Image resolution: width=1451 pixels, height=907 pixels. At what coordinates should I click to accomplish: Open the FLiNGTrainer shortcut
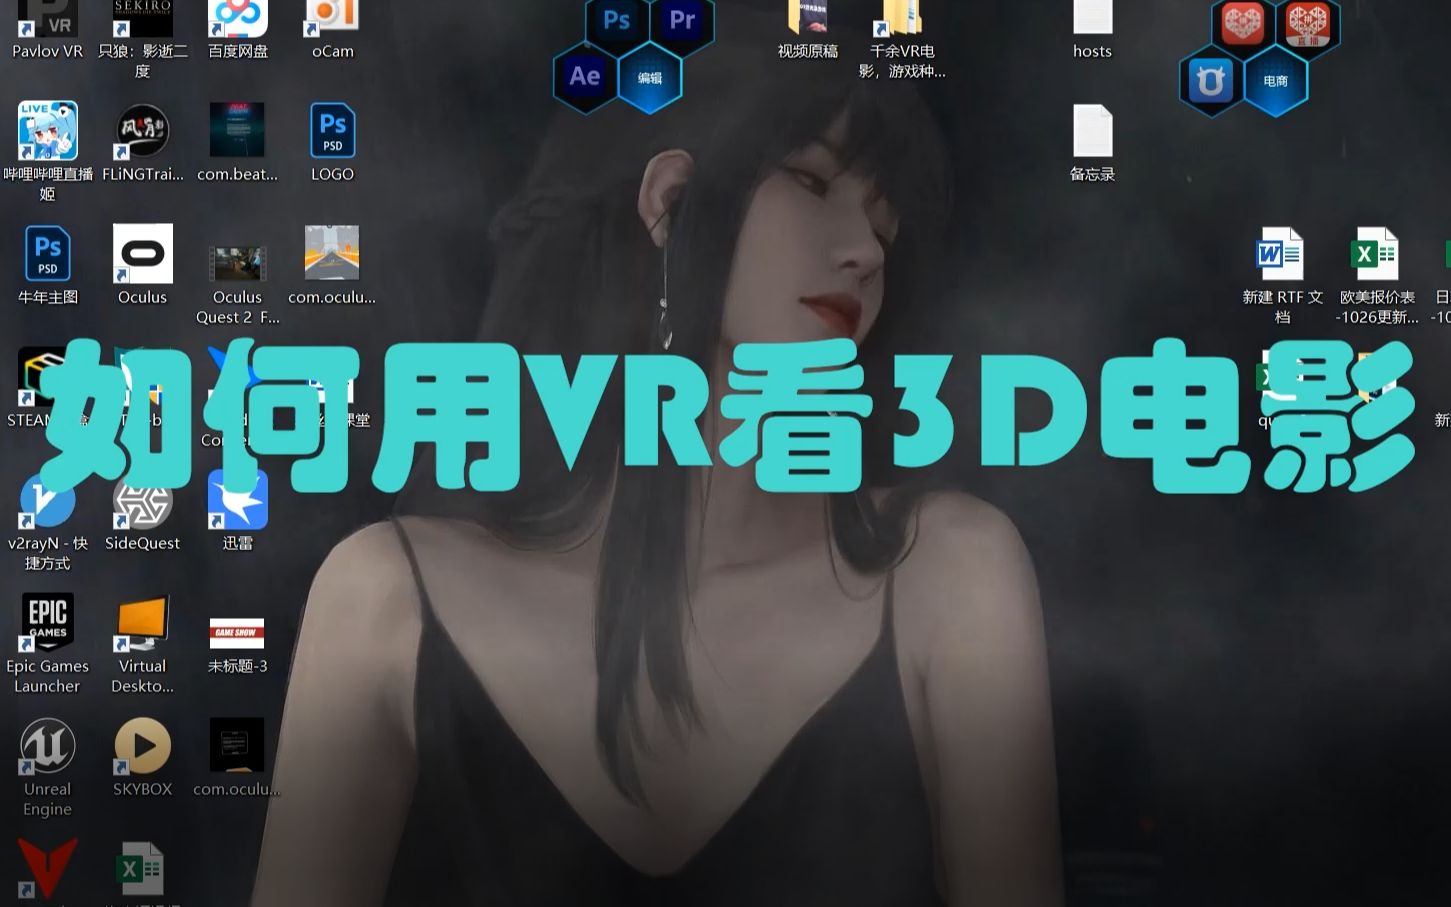[x=143, y=131]
